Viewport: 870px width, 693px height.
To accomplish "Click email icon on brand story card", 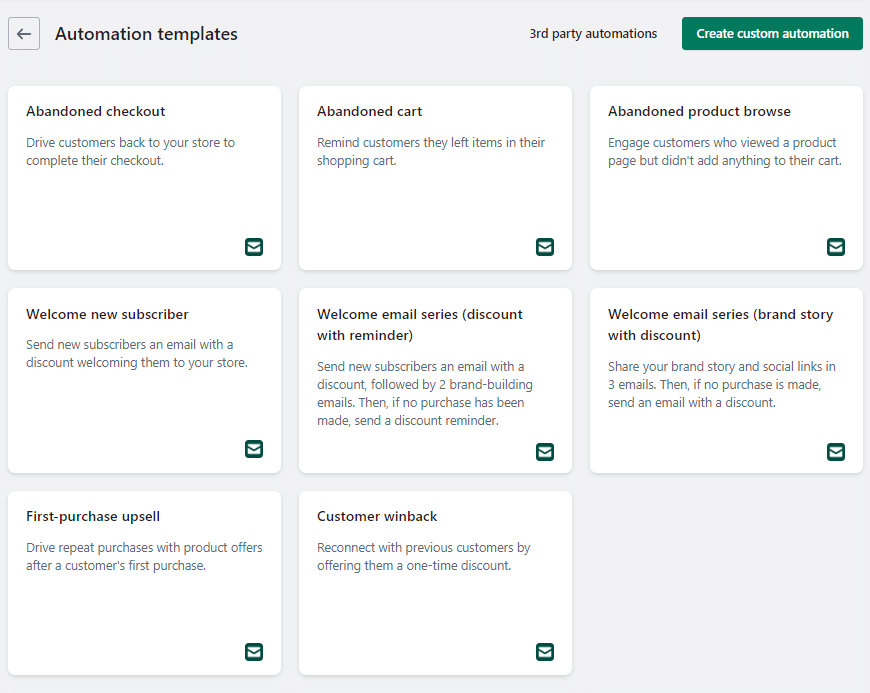I will [836, 452].
